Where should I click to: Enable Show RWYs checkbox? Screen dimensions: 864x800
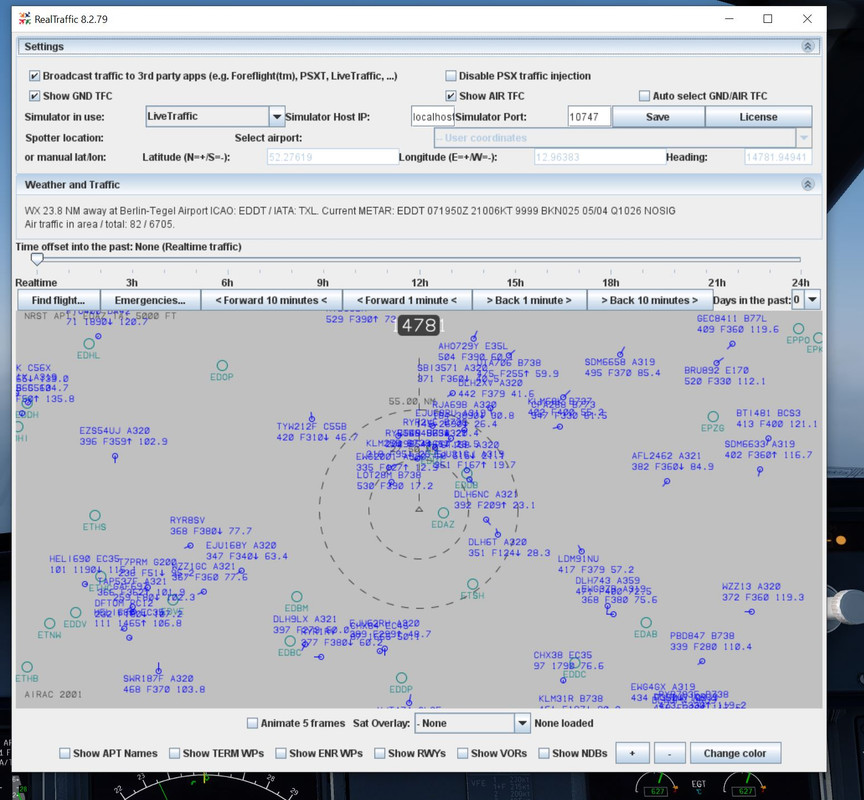pyautogui.click(x=379, y=753)
